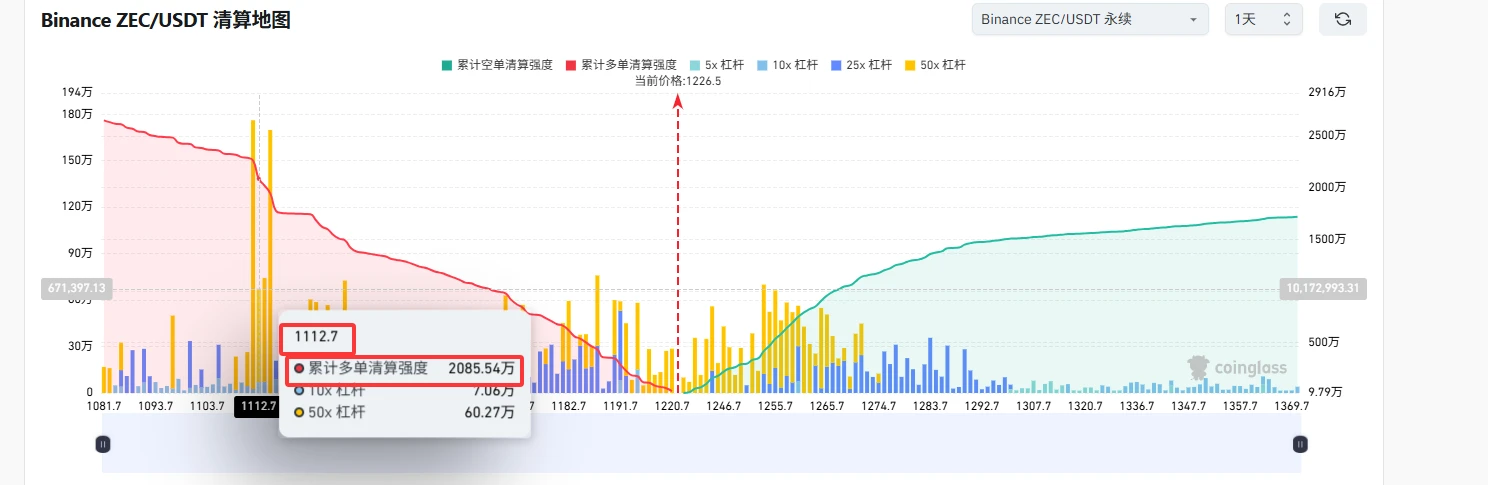
Task: Toggle the 10x 杠杆 legend series
Action: tap(788, 65)
